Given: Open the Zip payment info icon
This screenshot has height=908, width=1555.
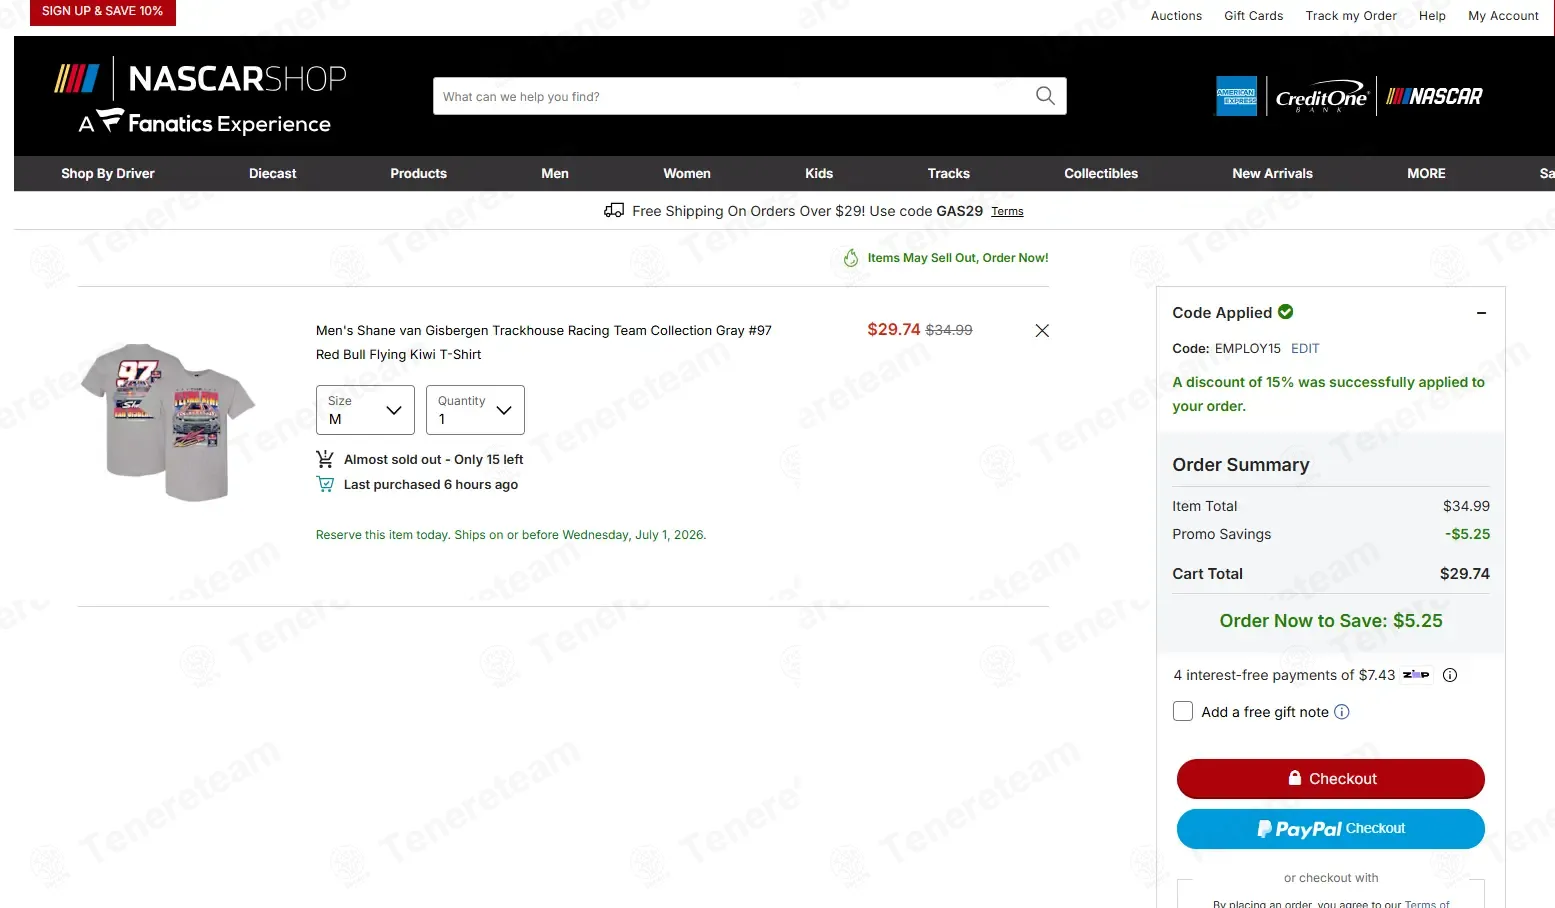Looking at the screenshot, I should click(x=1450, y=675).
